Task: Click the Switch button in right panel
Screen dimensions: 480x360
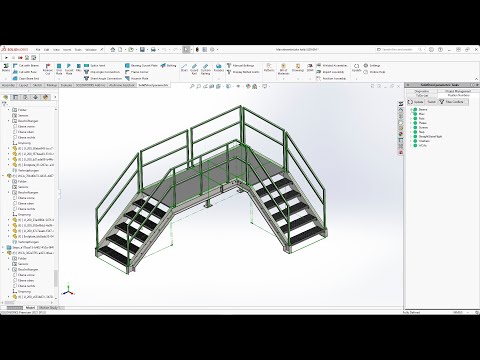Action: [431, 102]
